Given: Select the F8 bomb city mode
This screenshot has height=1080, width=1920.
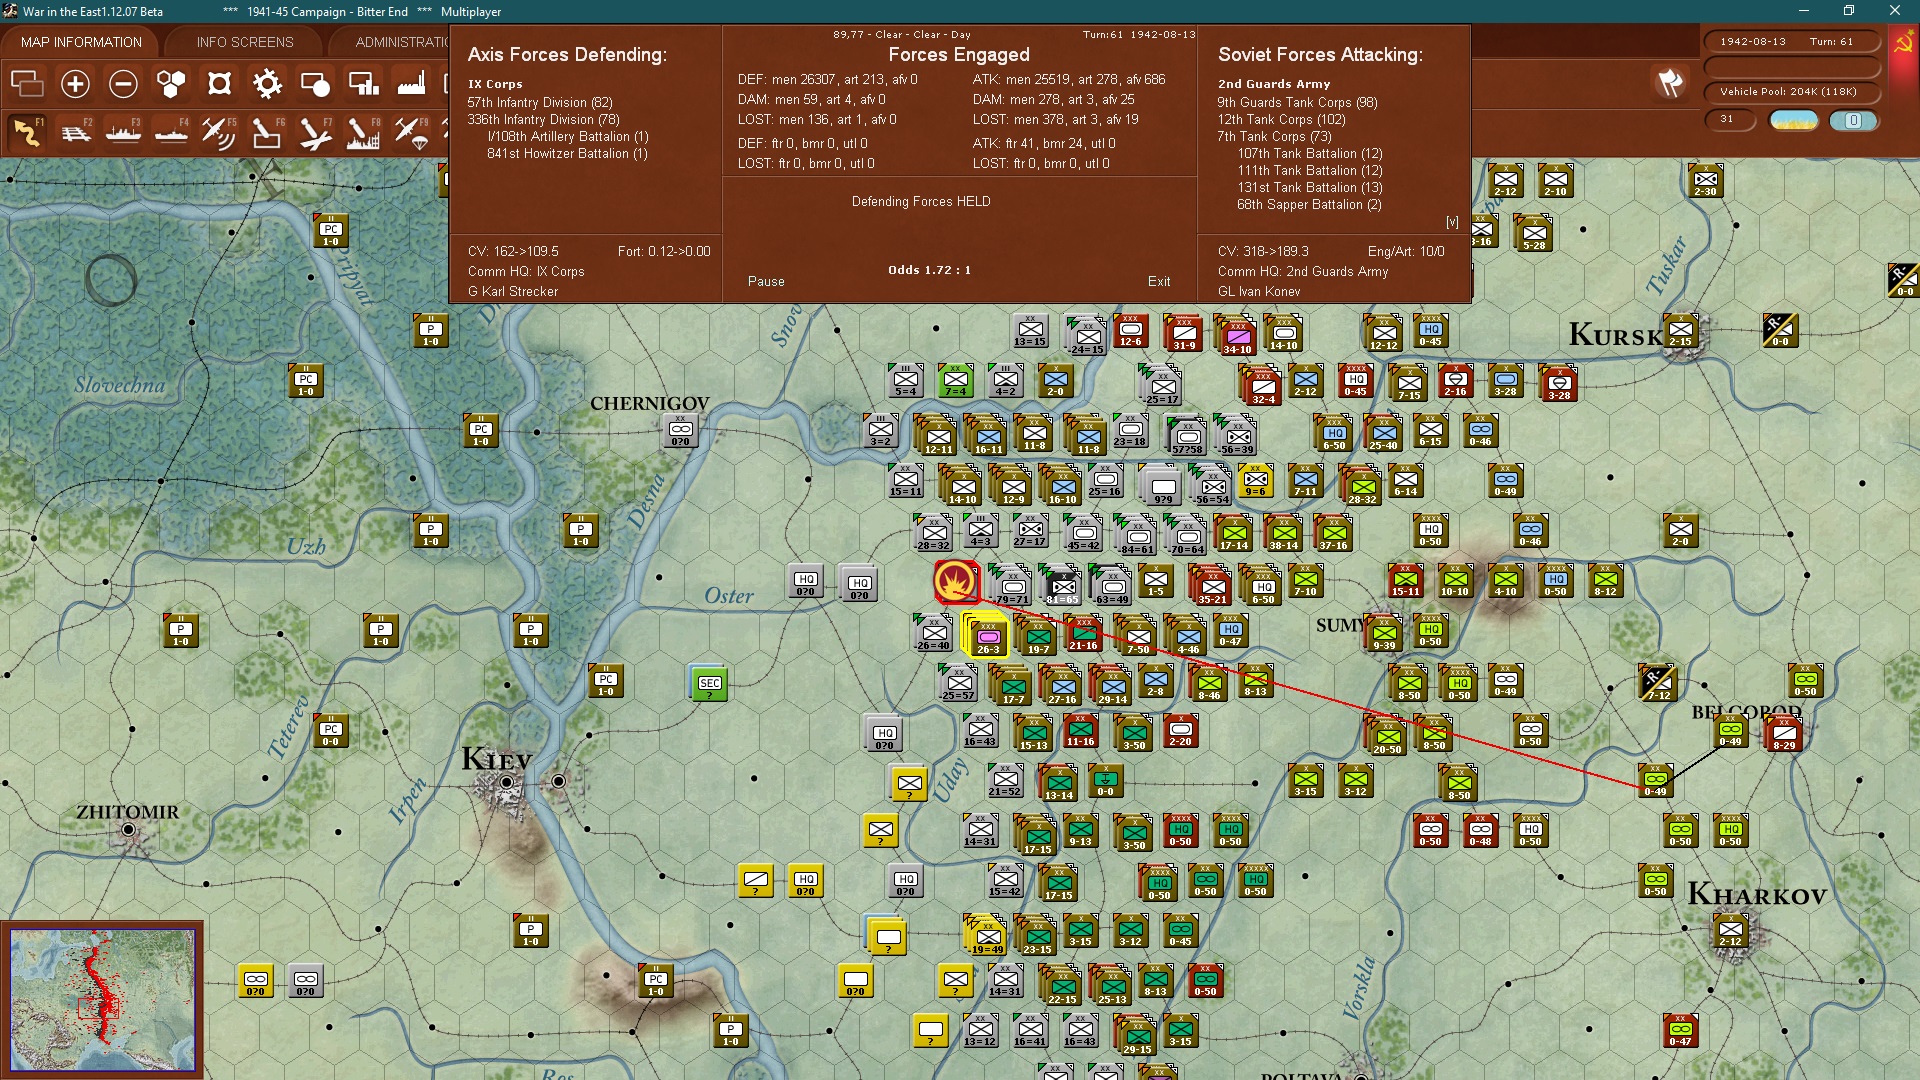Looking at the screenshot, I should 363,132.
